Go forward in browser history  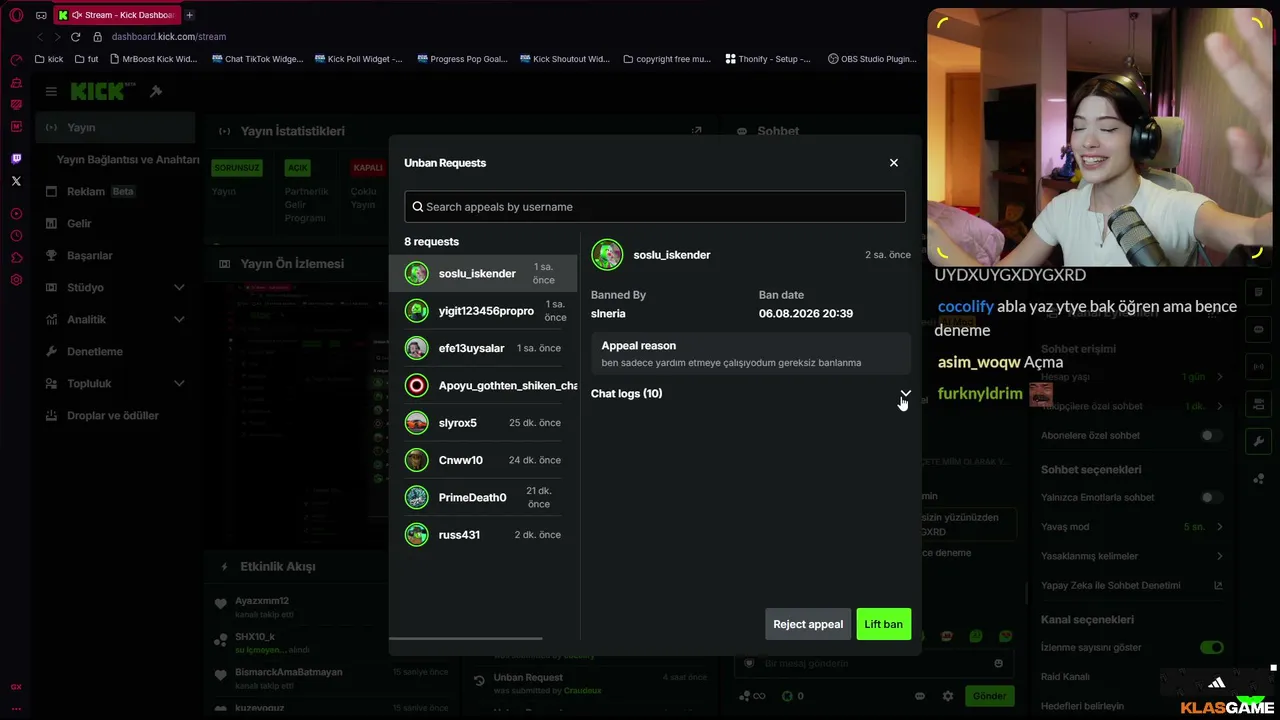(x=57, y=37)
